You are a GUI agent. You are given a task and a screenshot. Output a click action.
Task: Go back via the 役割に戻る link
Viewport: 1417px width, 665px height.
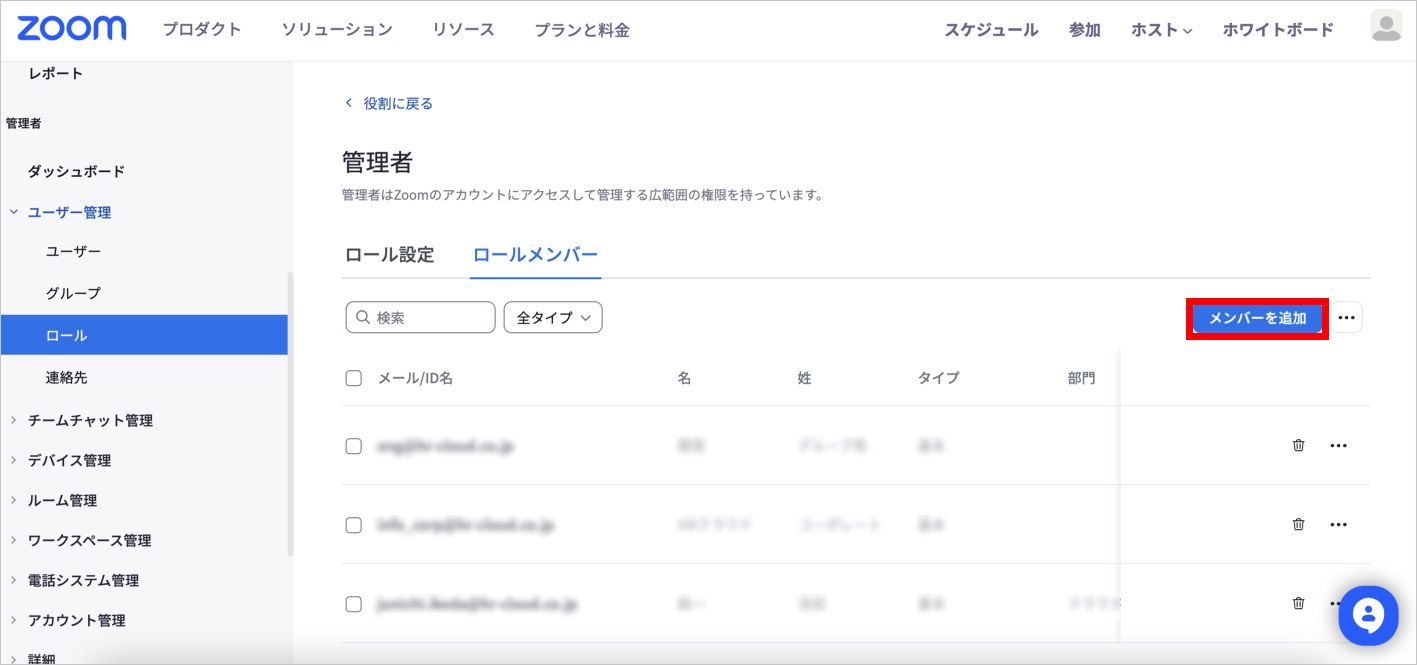click(388, 102)
